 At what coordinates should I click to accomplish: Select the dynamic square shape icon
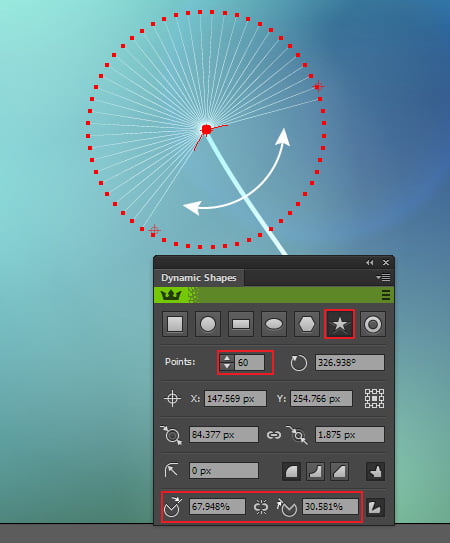[175, 324]
